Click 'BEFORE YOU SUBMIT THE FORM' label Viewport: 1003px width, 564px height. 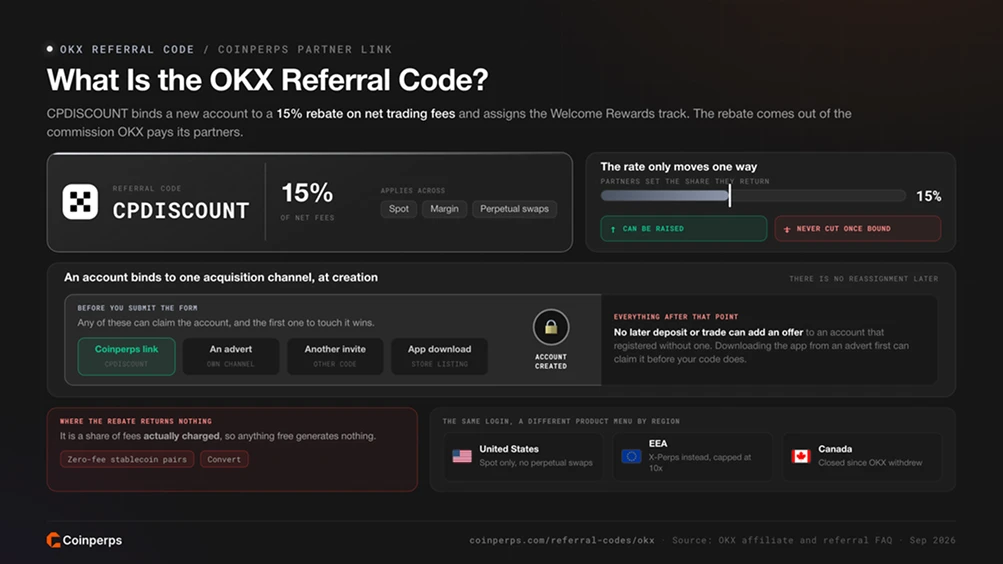(137, 308)
